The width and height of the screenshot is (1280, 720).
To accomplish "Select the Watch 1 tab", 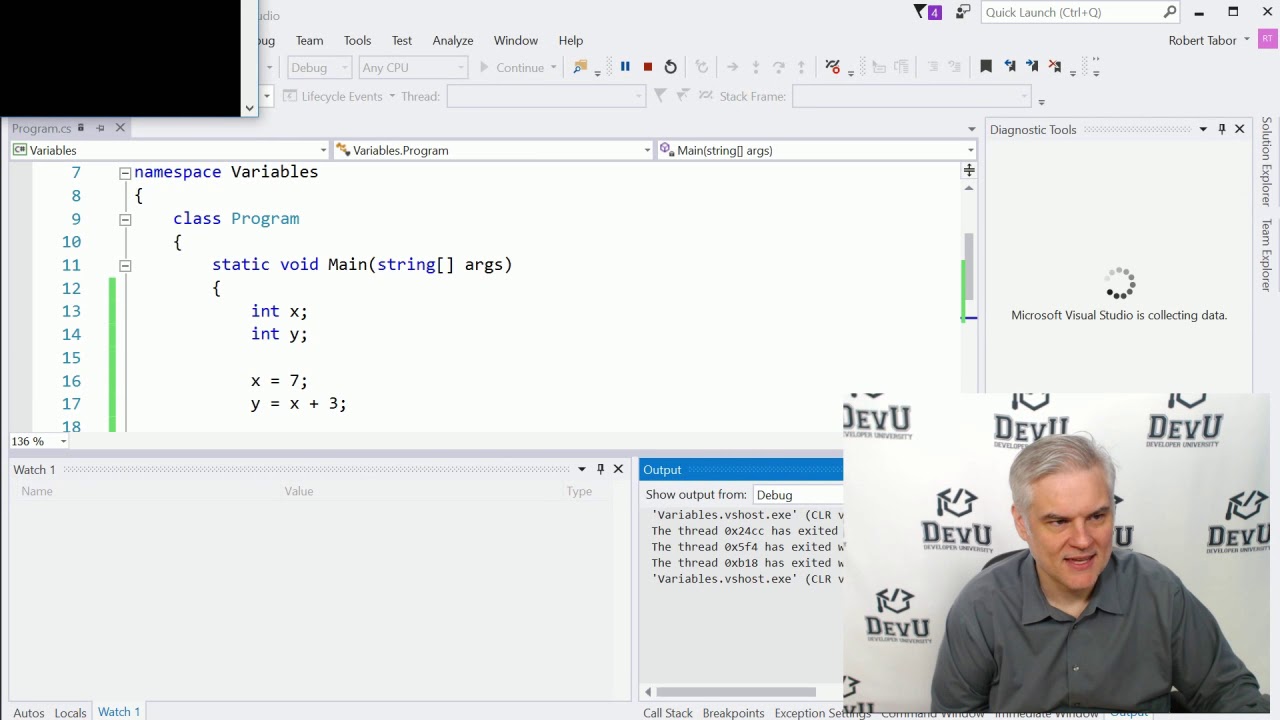I will (119, 712).
